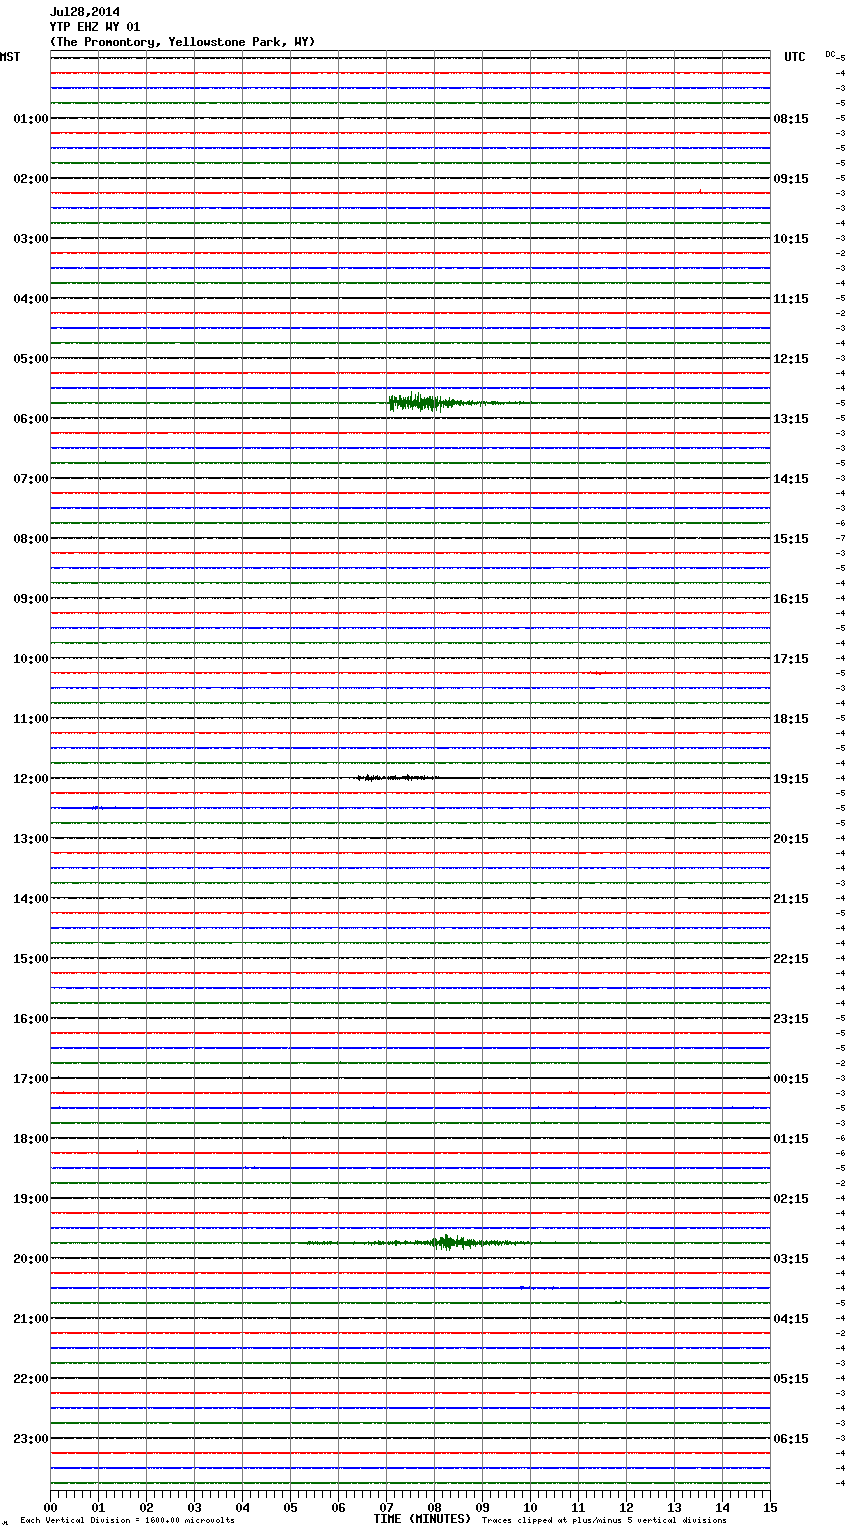The width and height of the screenshot is (850, 1534).
Task: Click 'Traces clipped at plus/minus 5 vertical divisions'
Action: (604, 1520)
